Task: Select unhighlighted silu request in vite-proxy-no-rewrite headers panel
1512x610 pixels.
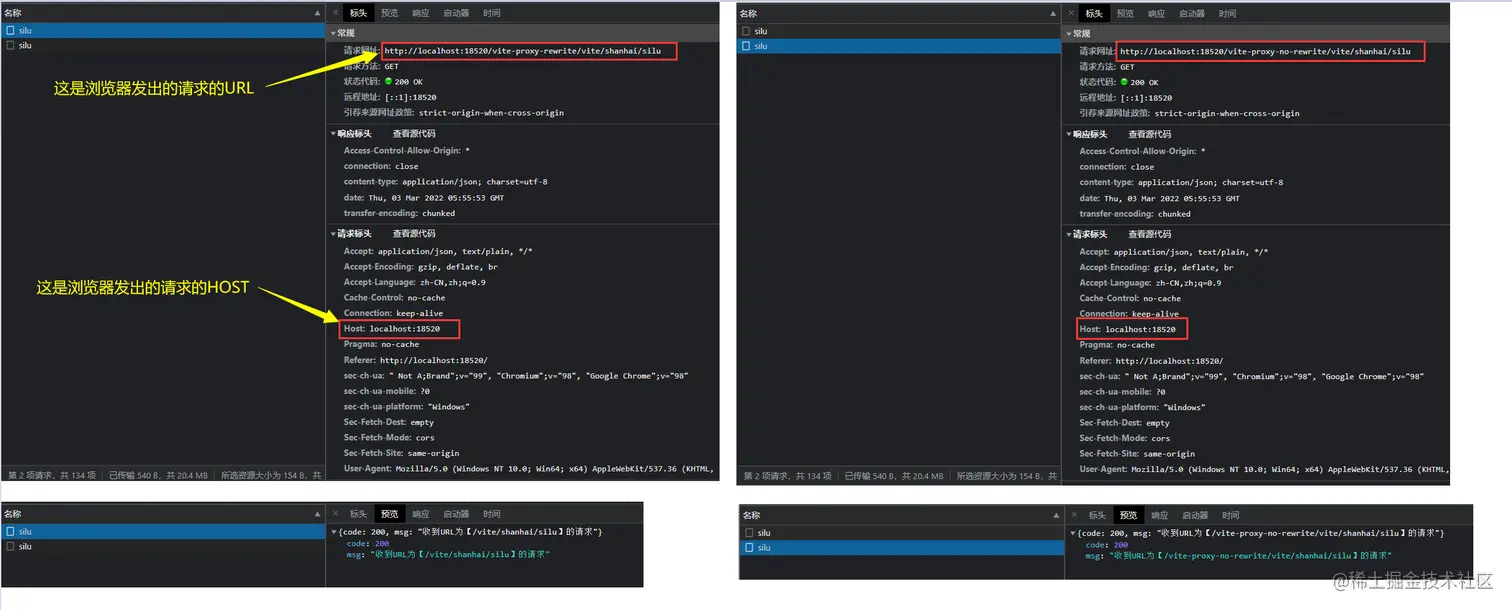Action: tap(899, 31)
